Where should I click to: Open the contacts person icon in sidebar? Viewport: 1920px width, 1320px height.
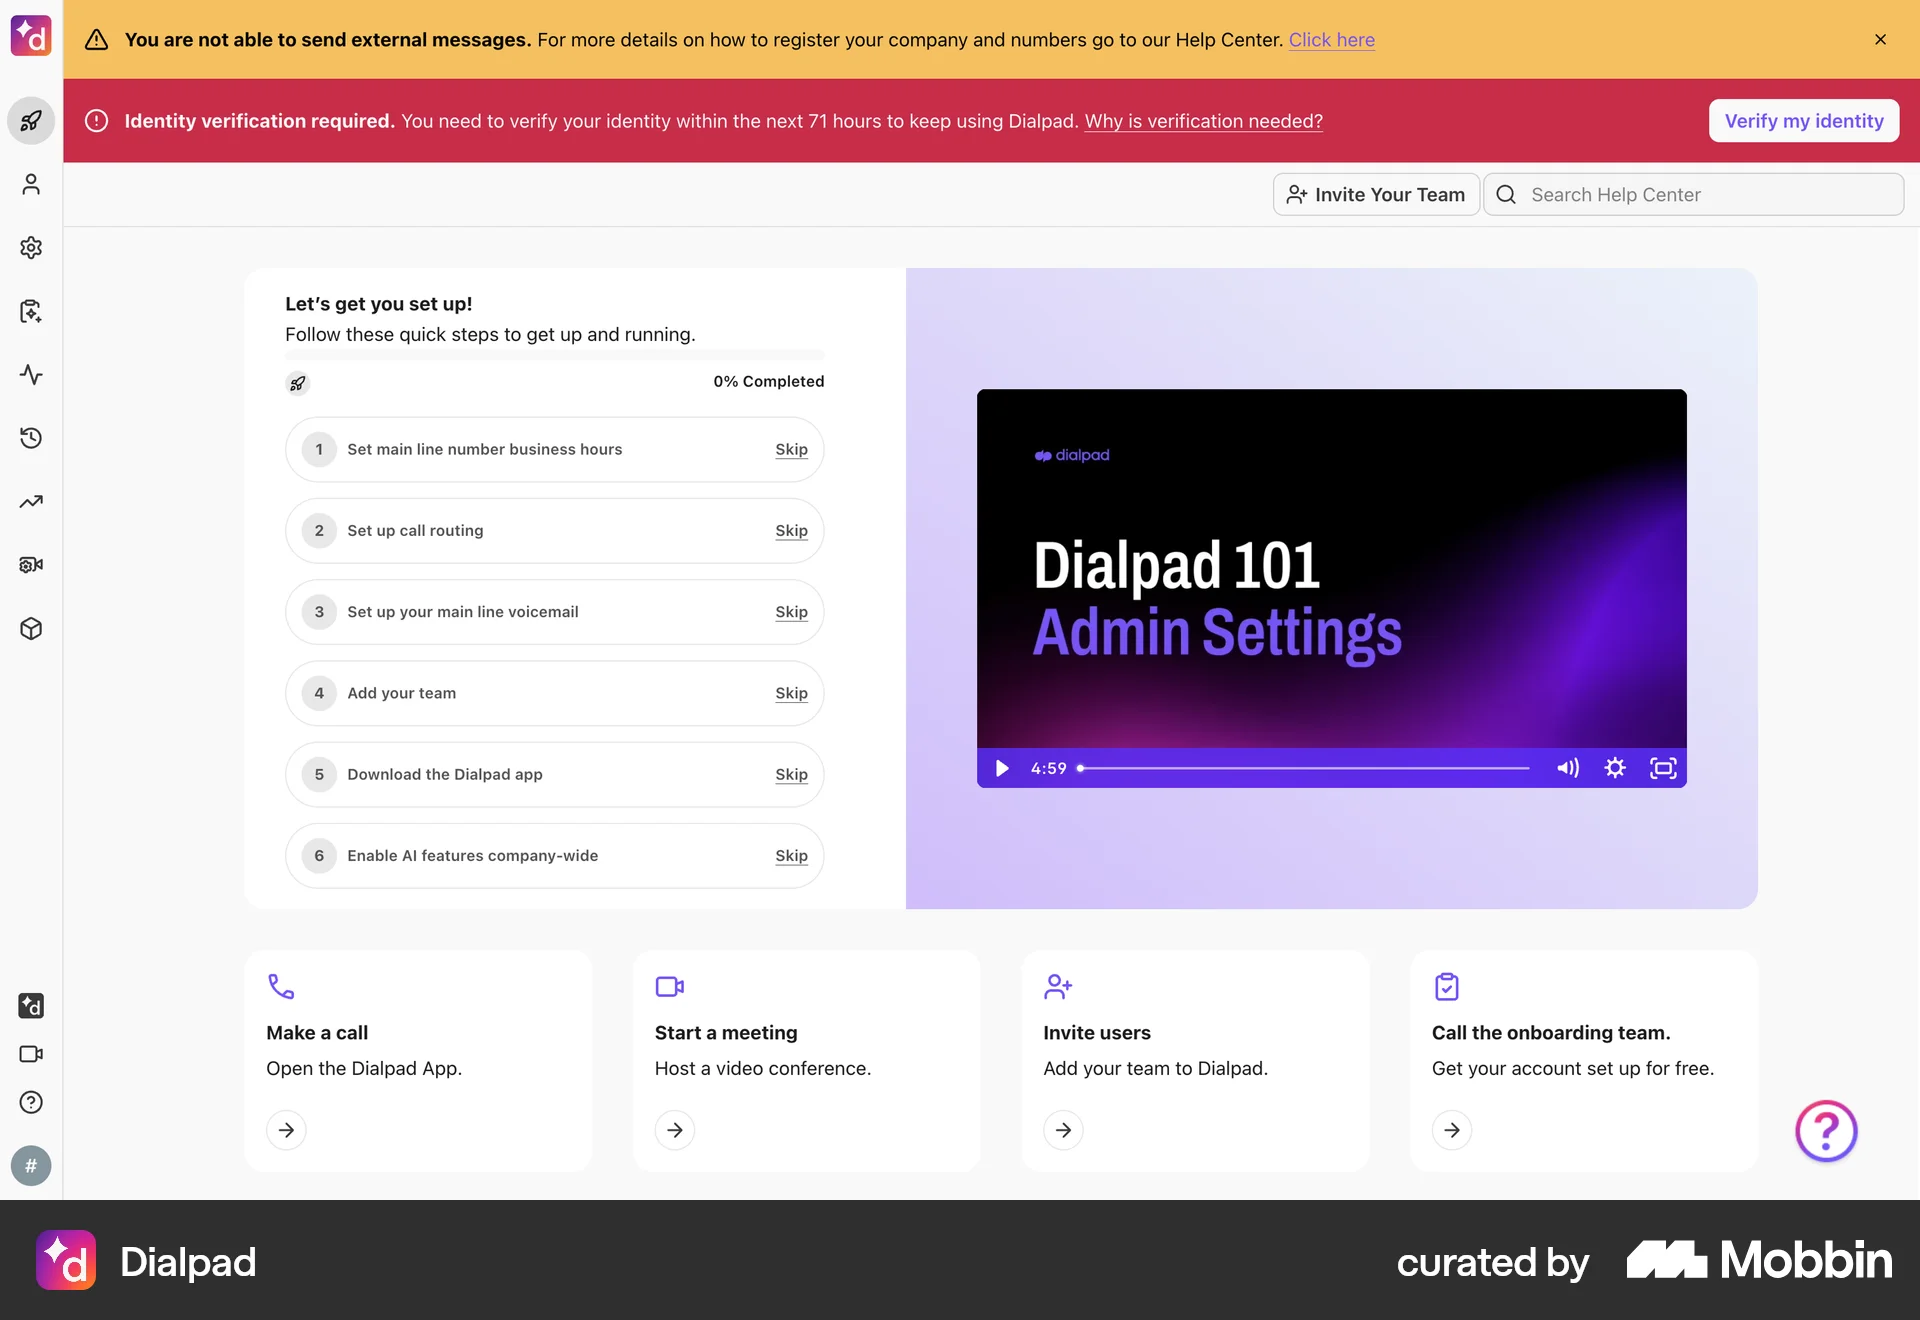pyautogui.click(x=31, y=185)
